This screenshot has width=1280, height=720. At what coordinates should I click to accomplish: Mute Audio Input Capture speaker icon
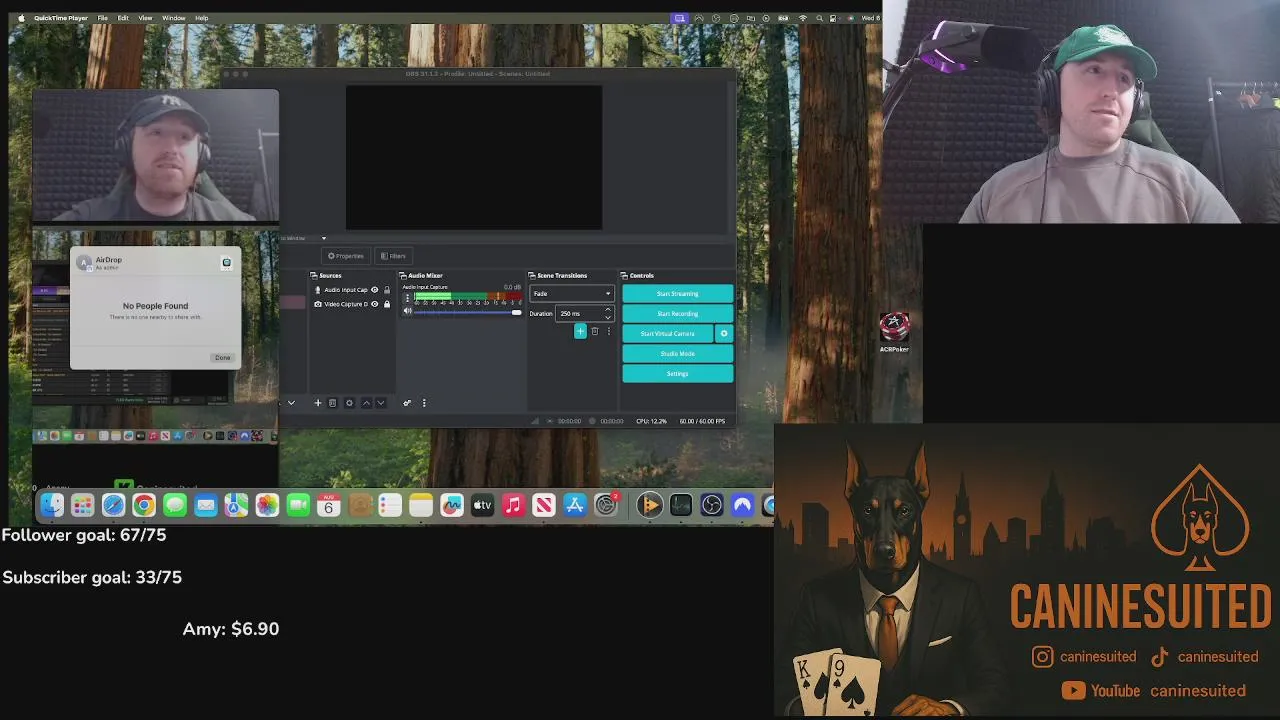(407, 312)
